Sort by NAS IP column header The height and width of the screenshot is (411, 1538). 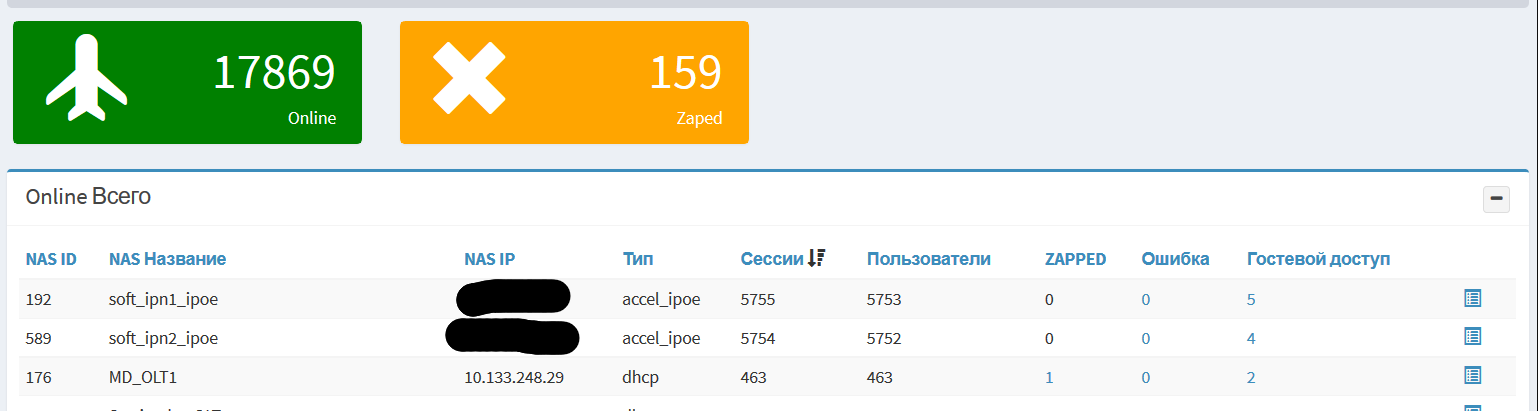[x=489, y=259]
